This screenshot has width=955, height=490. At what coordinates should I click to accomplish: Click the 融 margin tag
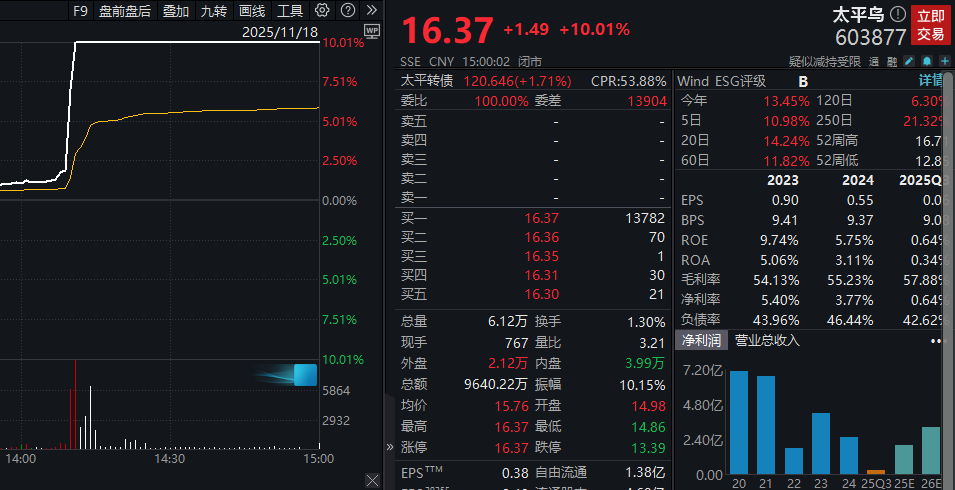pyautogui.click(x=892, y=61)
